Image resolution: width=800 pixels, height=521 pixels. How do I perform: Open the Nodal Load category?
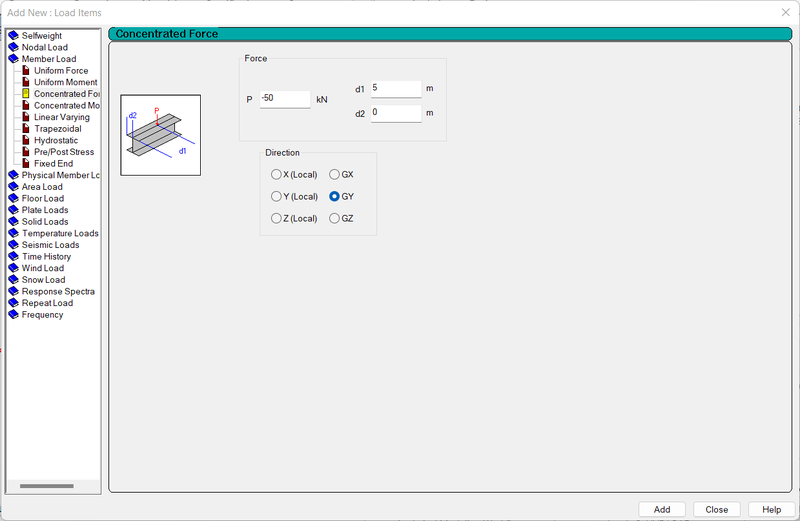tap(45, 47)
